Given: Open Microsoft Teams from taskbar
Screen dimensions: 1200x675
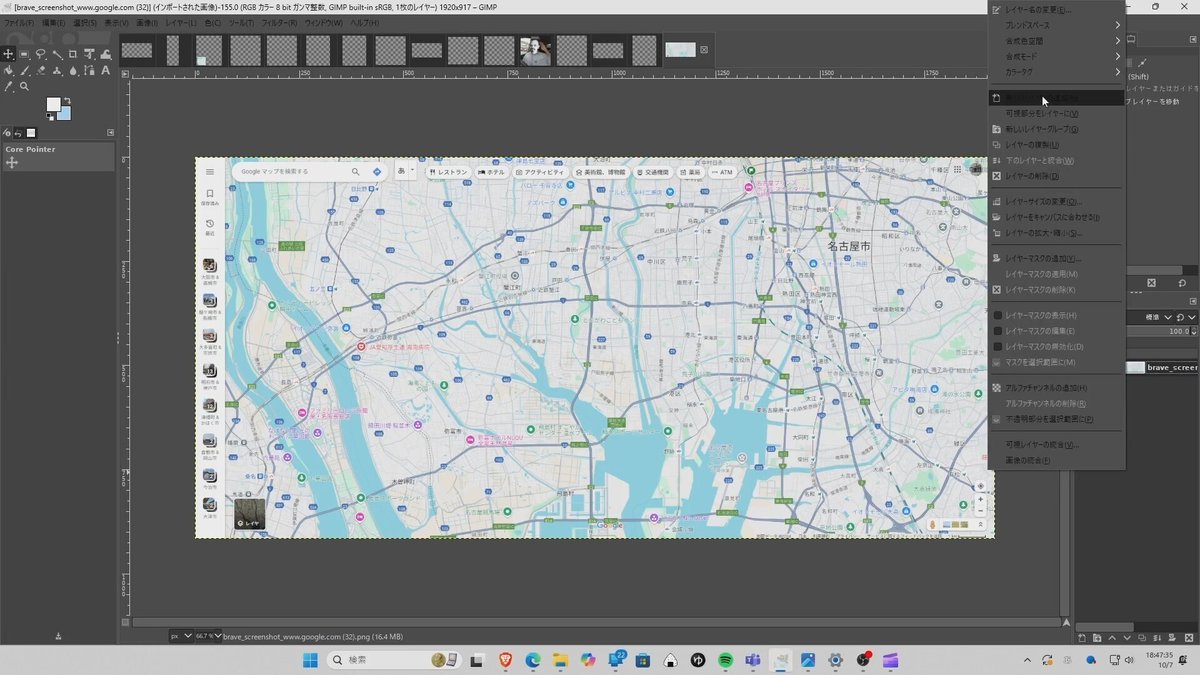Looking at the screenshot, I should point(753,660).
